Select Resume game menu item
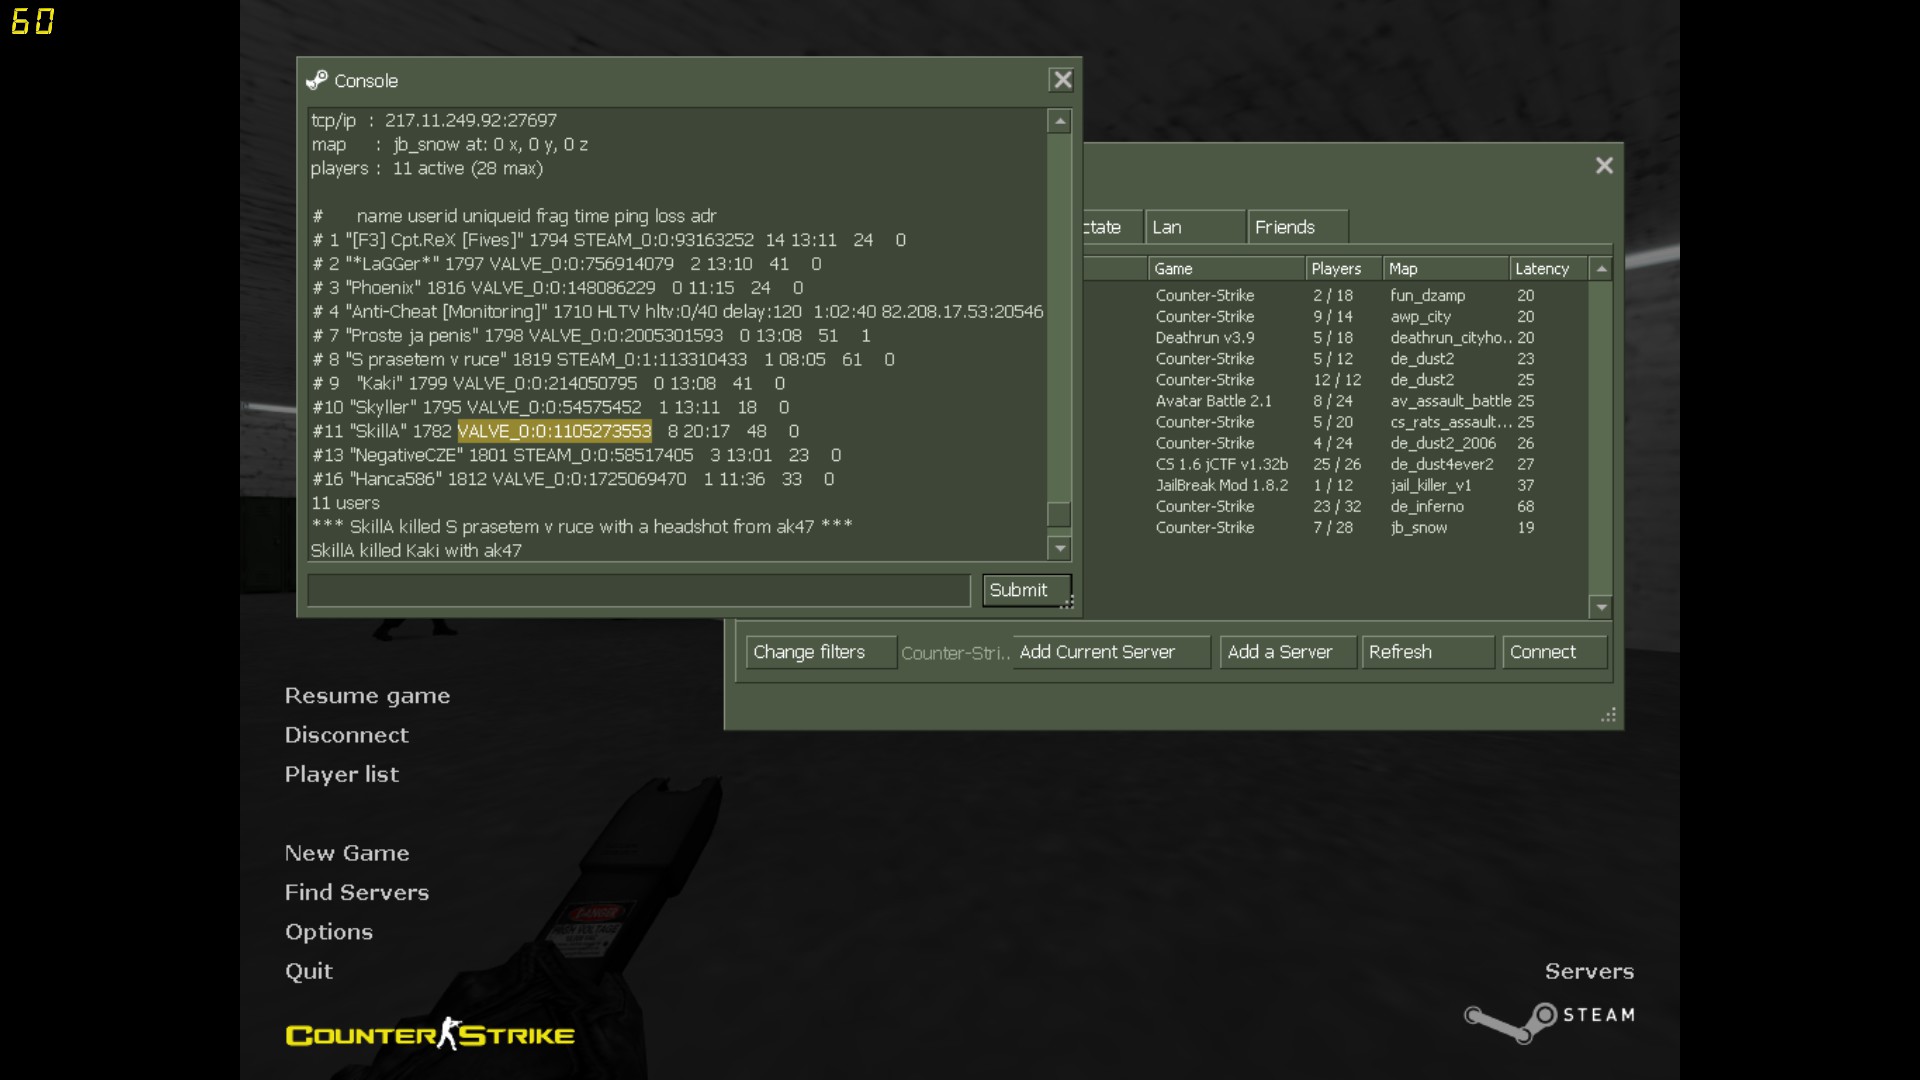 (367, 696)
